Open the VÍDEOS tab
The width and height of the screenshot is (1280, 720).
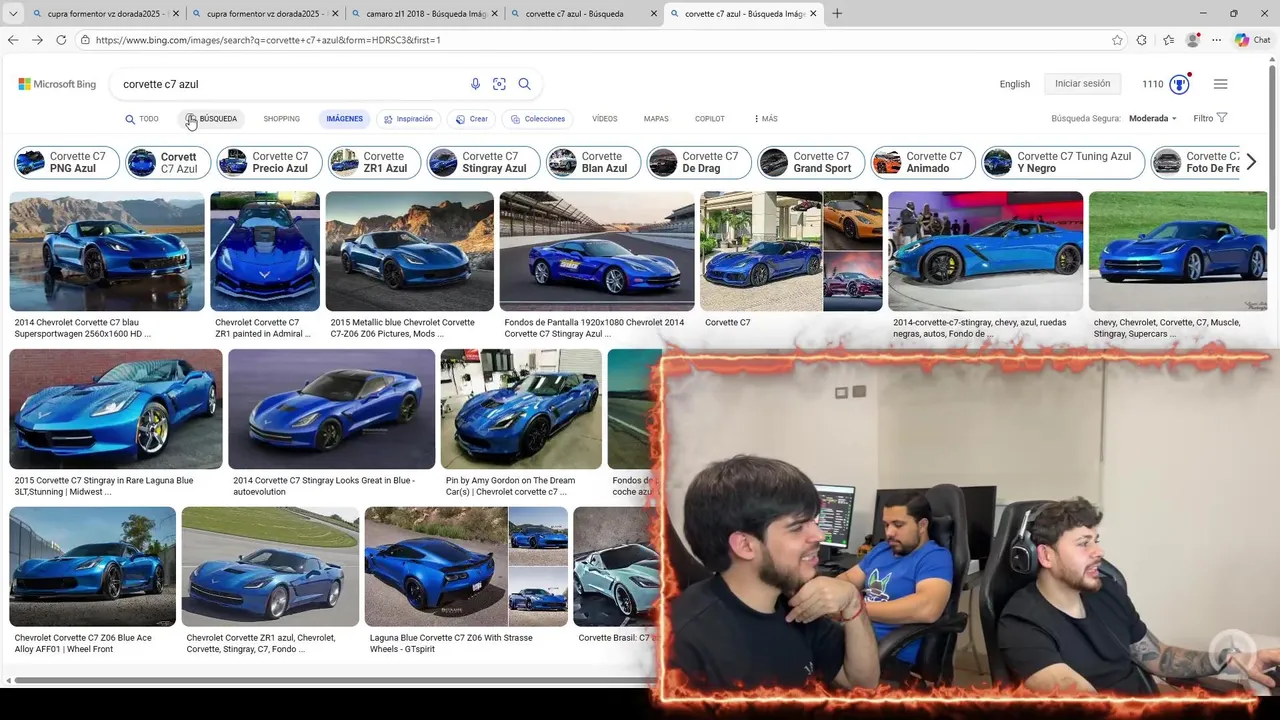coord(604,119)
